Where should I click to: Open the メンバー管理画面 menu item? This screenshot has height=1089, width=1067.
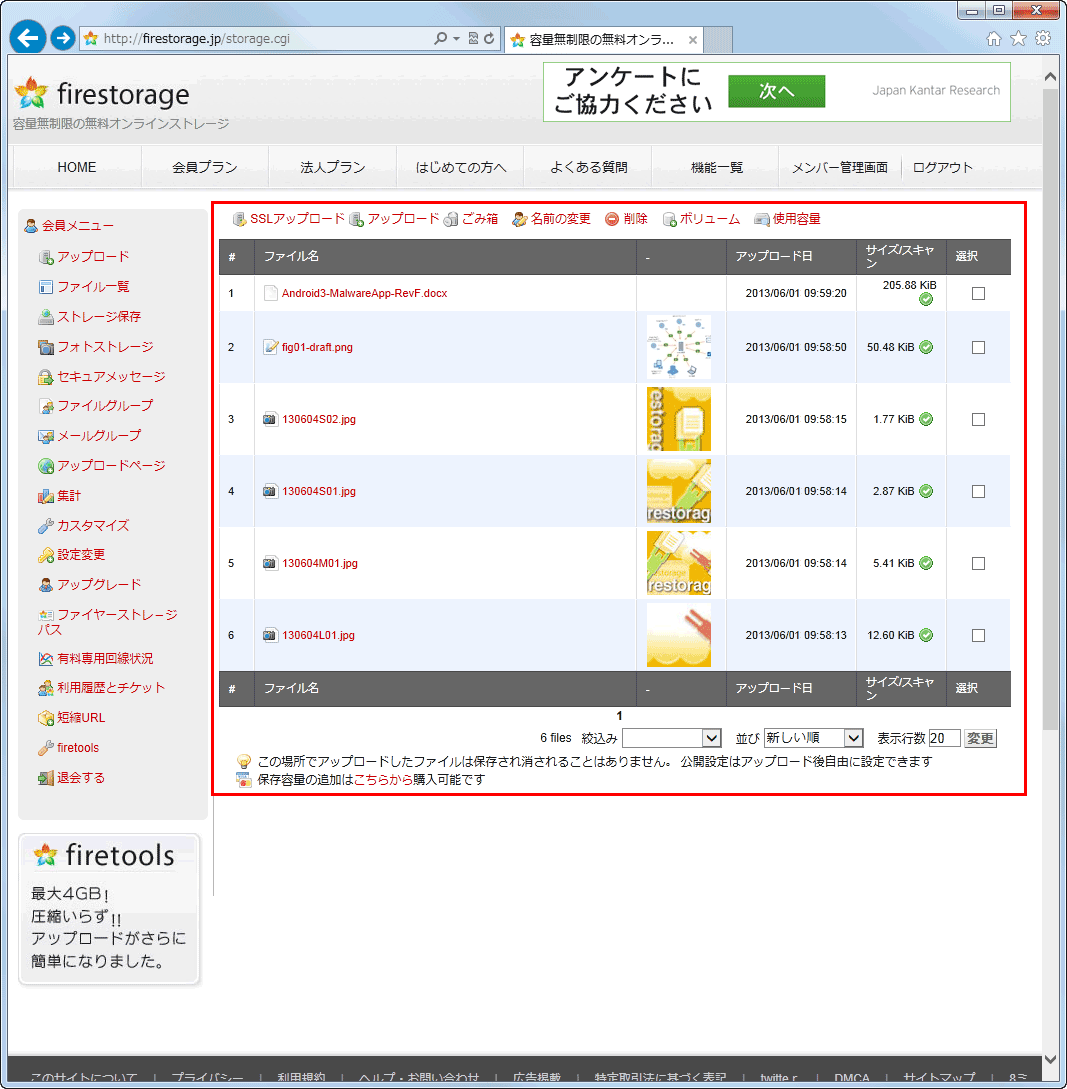tap(840, 167)
